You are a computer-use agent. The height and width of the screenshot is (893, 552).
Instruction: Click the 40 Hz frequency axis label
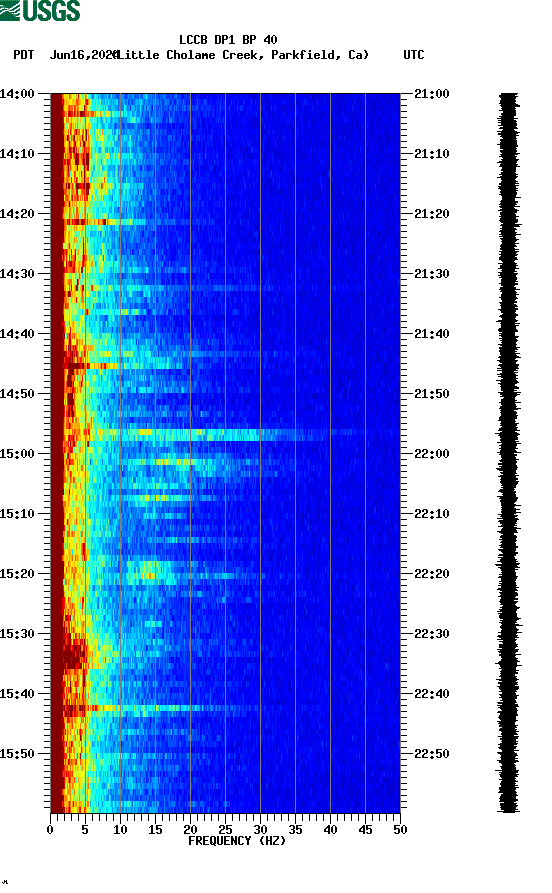tap(330, 830)
